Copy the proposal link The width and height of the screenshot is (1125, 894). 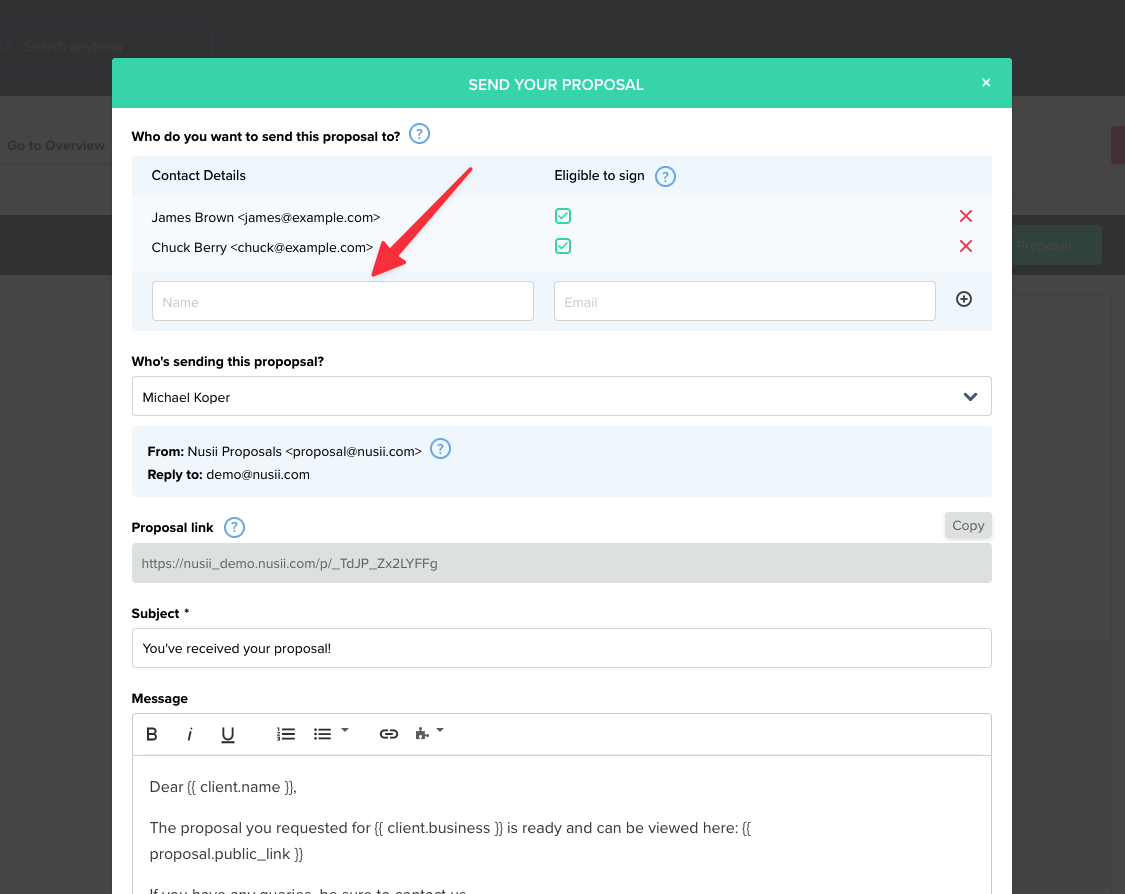pyautogui.click(x=968, y=525)
